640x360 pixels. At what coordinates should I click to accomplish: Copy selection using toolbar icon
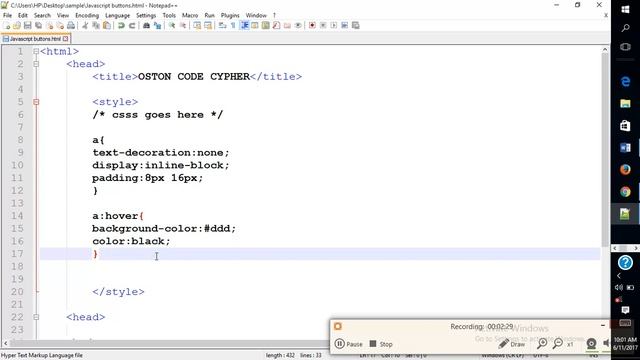96,25
